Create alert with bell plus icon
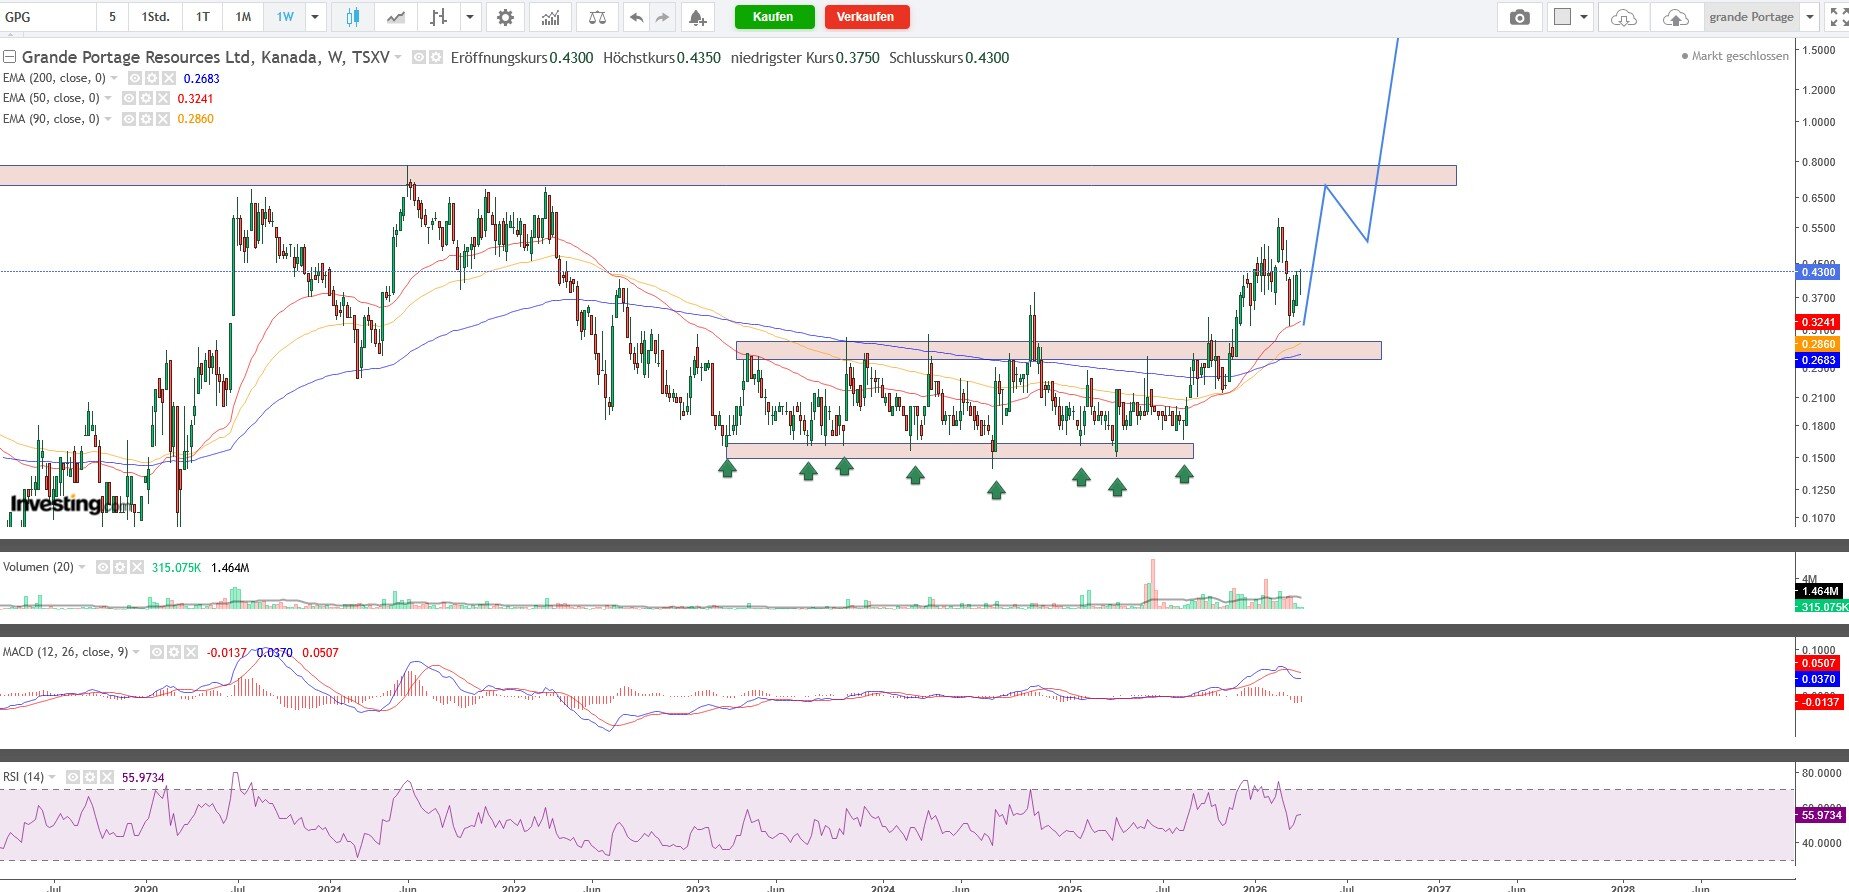 697,17
